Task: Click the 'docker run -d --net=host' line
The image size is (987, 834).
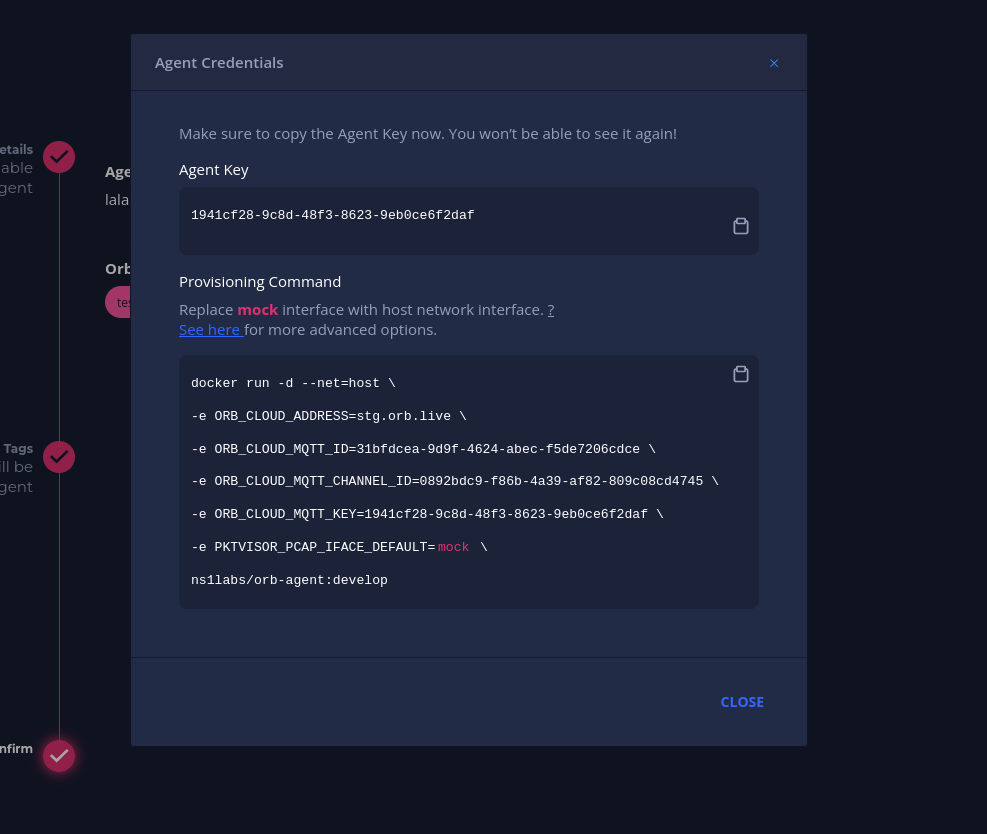Action: coord(293,383)
